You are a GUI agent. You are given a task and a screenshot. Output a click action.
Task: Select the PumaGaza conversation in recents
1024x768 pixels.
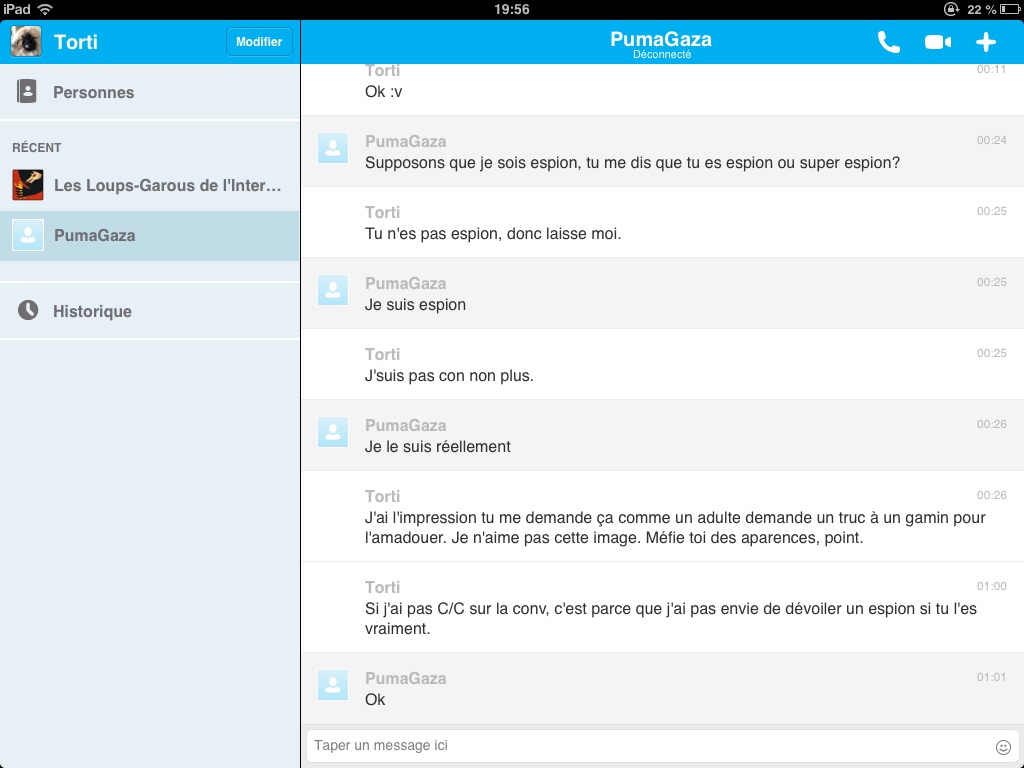[x=95, y=236]
